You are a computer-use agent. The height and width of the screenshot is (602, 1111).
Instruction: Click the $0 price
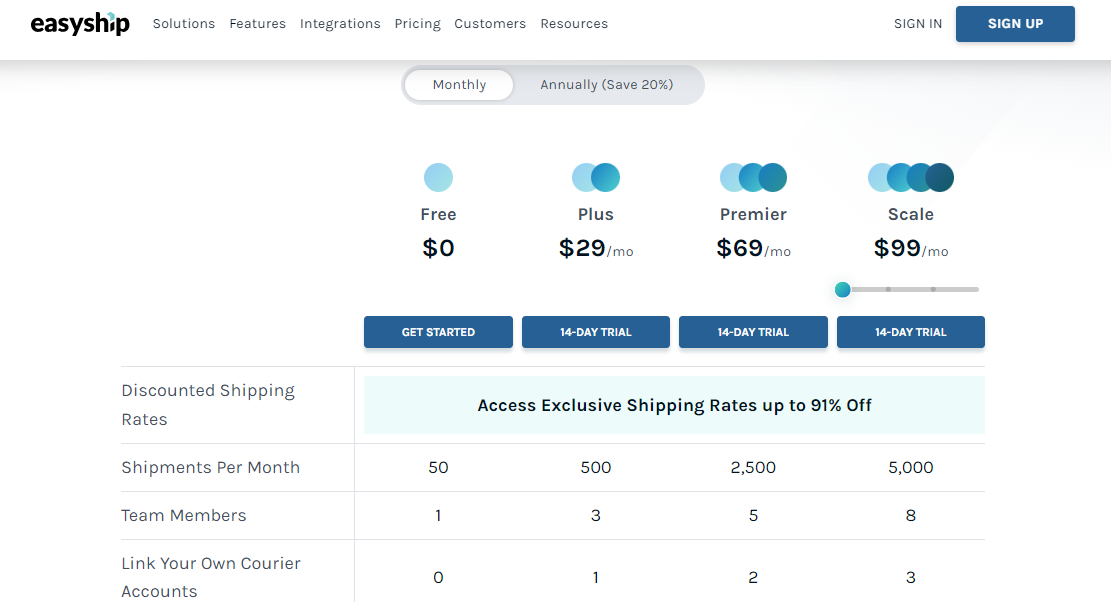click(x=439, y=248)
